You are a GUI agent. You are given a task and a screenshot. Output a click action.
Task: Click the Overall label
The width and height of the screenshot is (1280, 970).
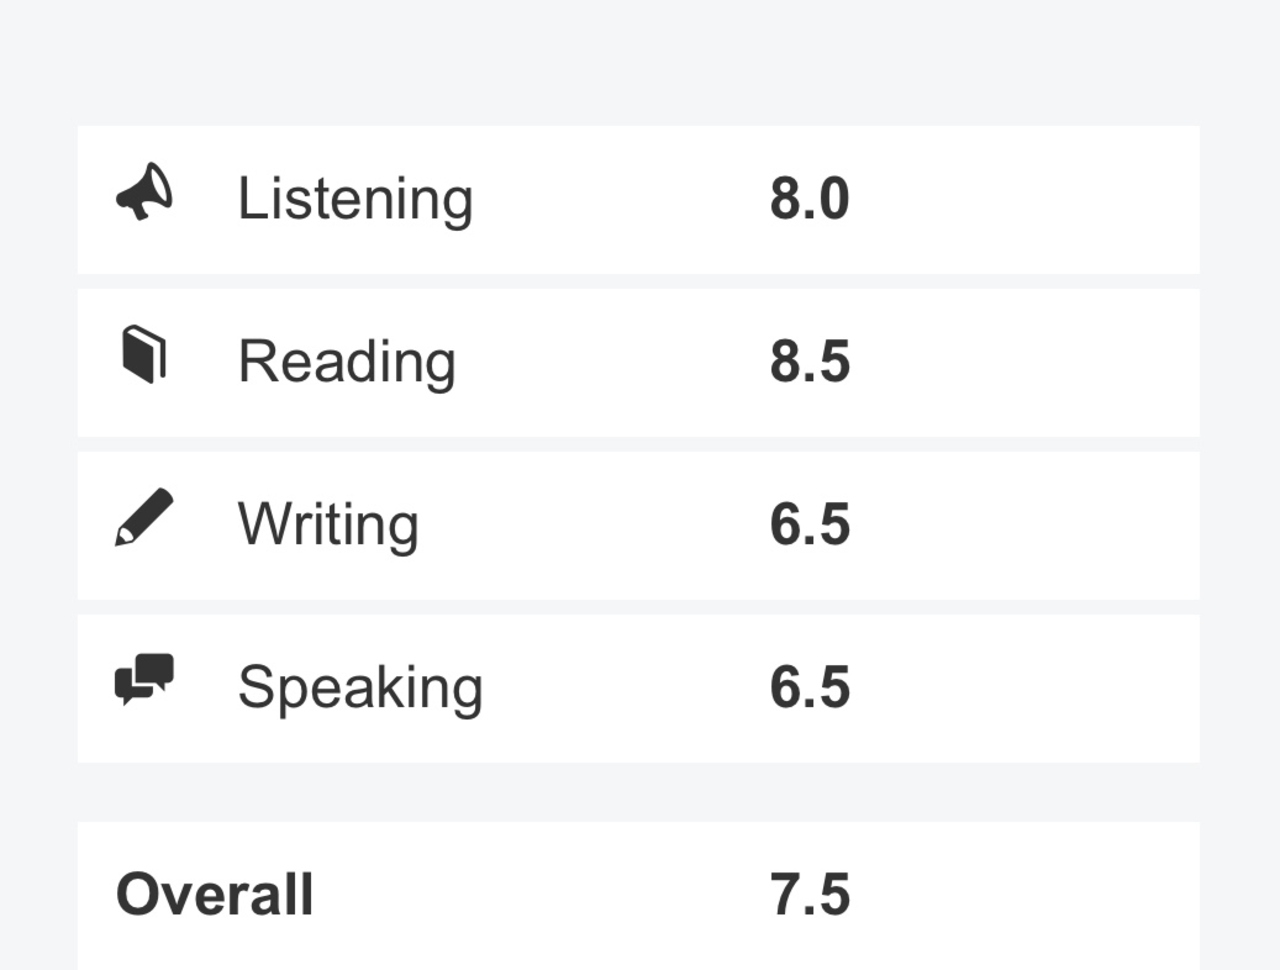coord(215,894)
